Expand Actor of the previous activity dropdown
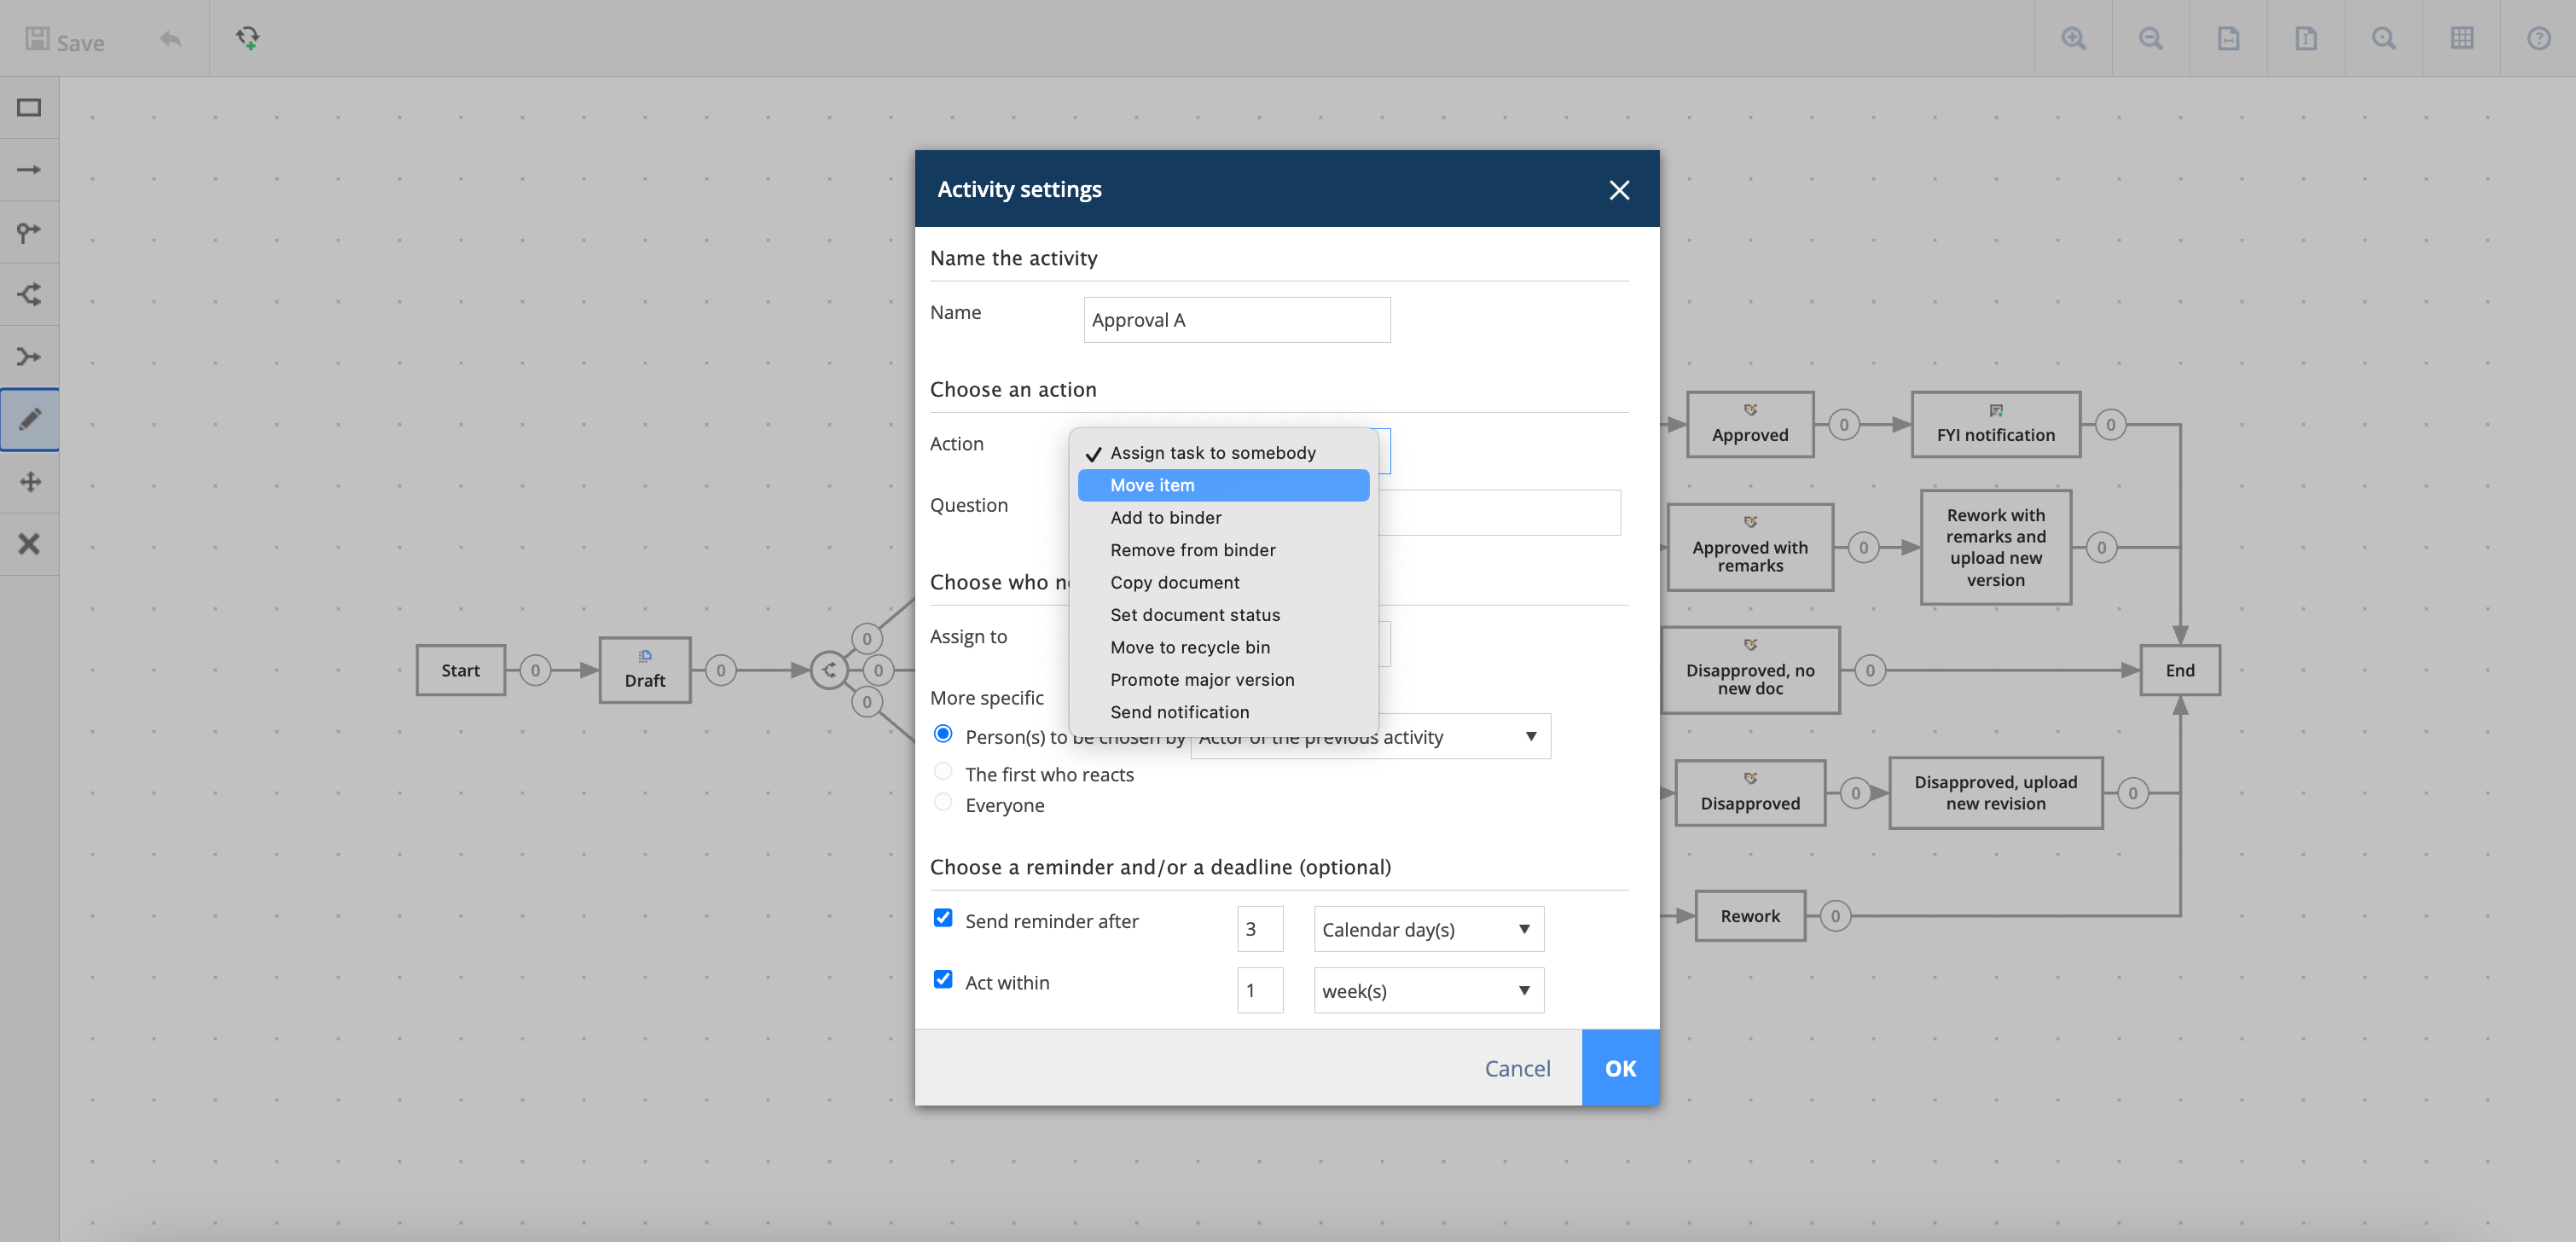This screenshot has height=1242, width=2576. [x=1529, y=737]
